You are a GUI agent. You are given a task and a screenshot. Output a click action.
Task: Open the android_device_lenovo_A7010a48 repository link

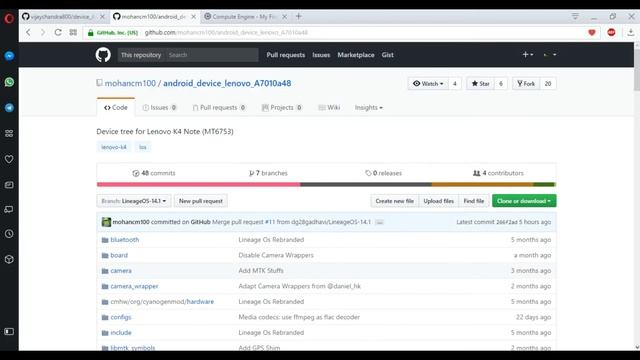point(227,83)
